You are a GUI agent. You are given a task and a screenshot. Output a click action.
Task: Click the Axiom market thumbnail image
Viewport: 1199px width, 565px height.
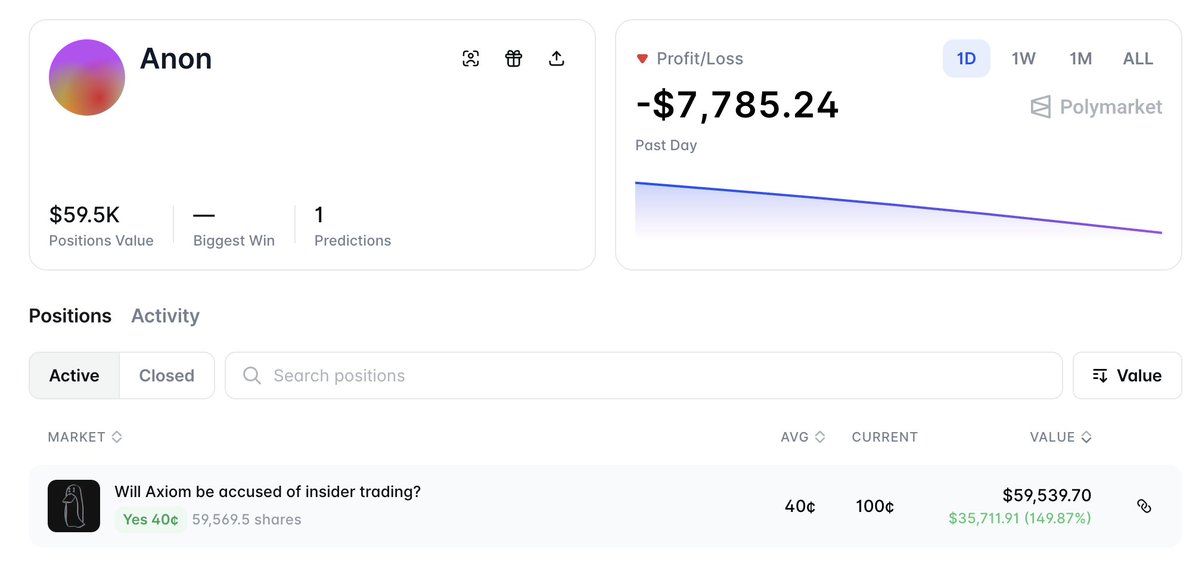(x=74, y=506)
